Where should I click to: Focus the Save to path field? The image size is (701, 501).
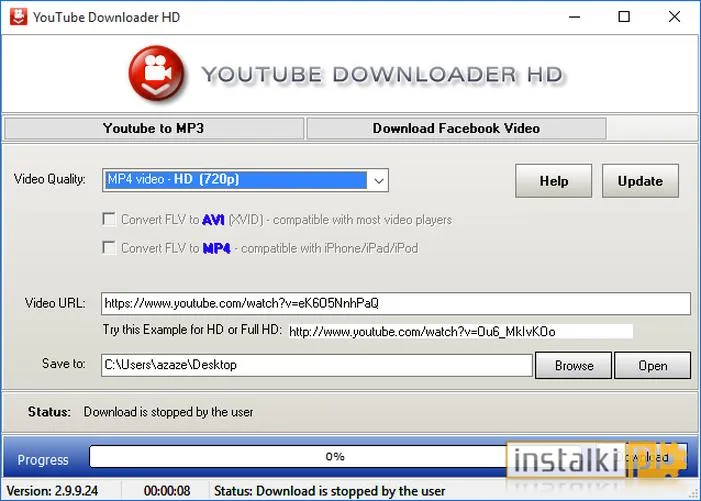[317, 365]
